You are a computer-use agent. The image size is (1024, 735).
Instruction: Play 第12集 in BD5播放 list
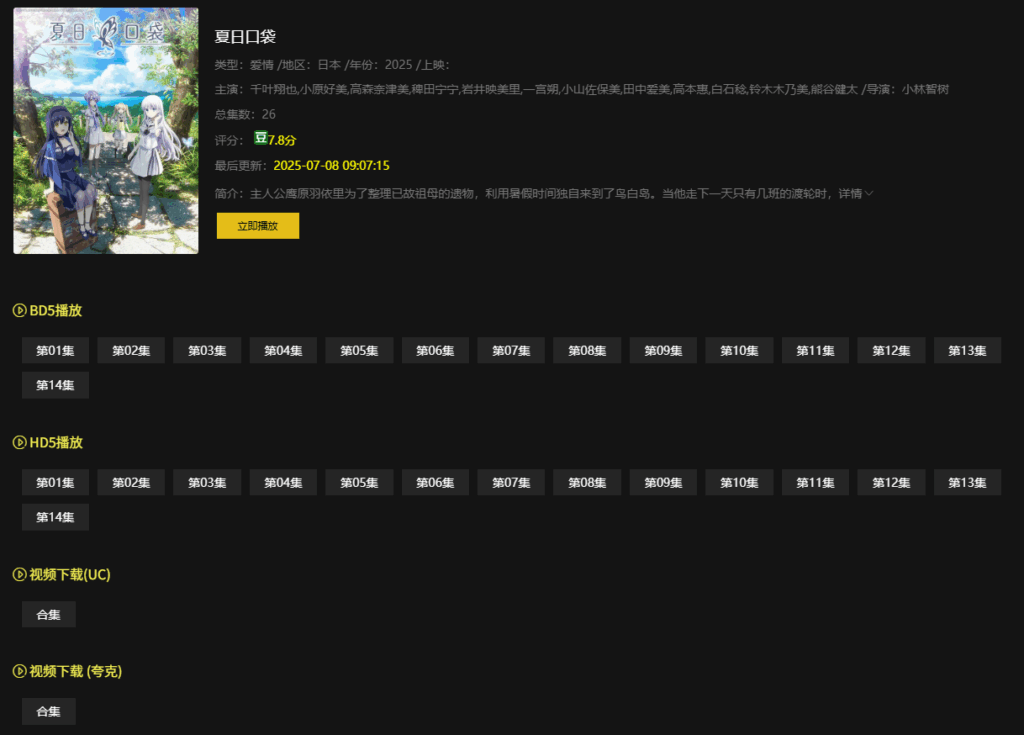(x=891, y=351)
